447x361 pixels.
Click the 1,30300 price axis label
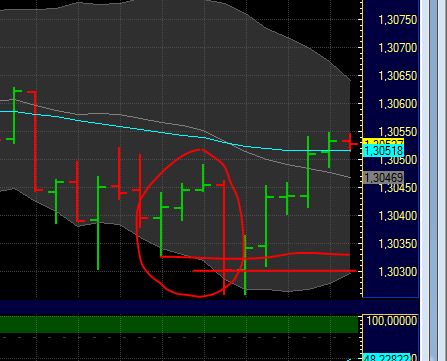(x=398, y=271)
